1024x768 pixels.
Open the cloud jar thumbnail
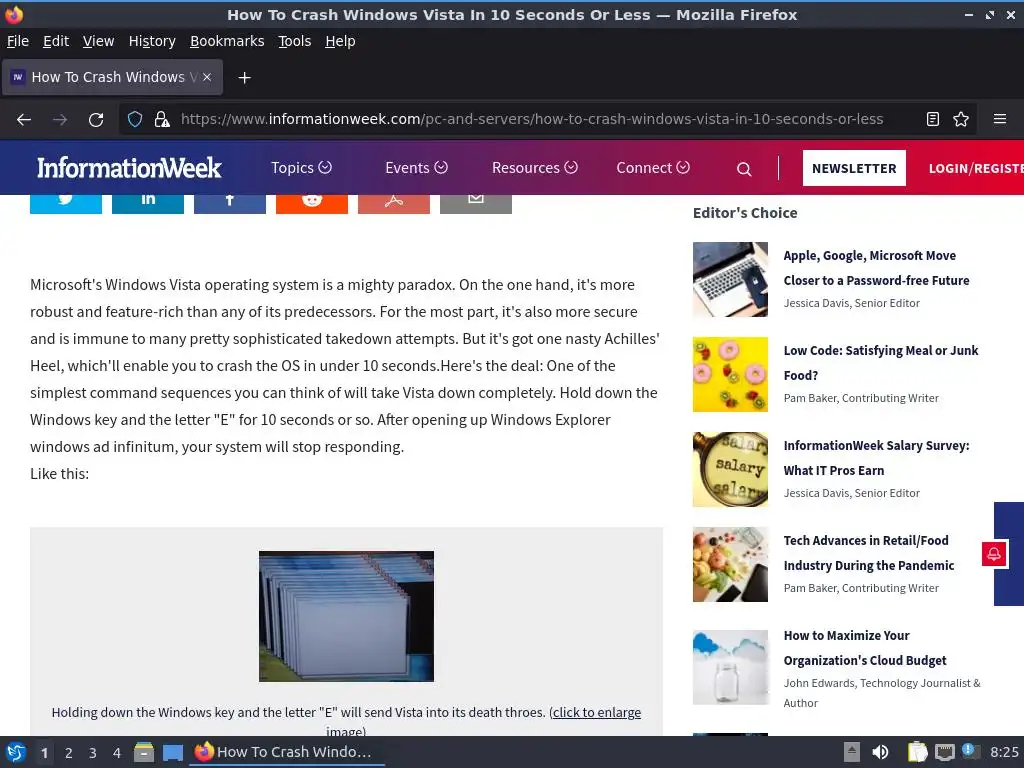tap(730, 667)
